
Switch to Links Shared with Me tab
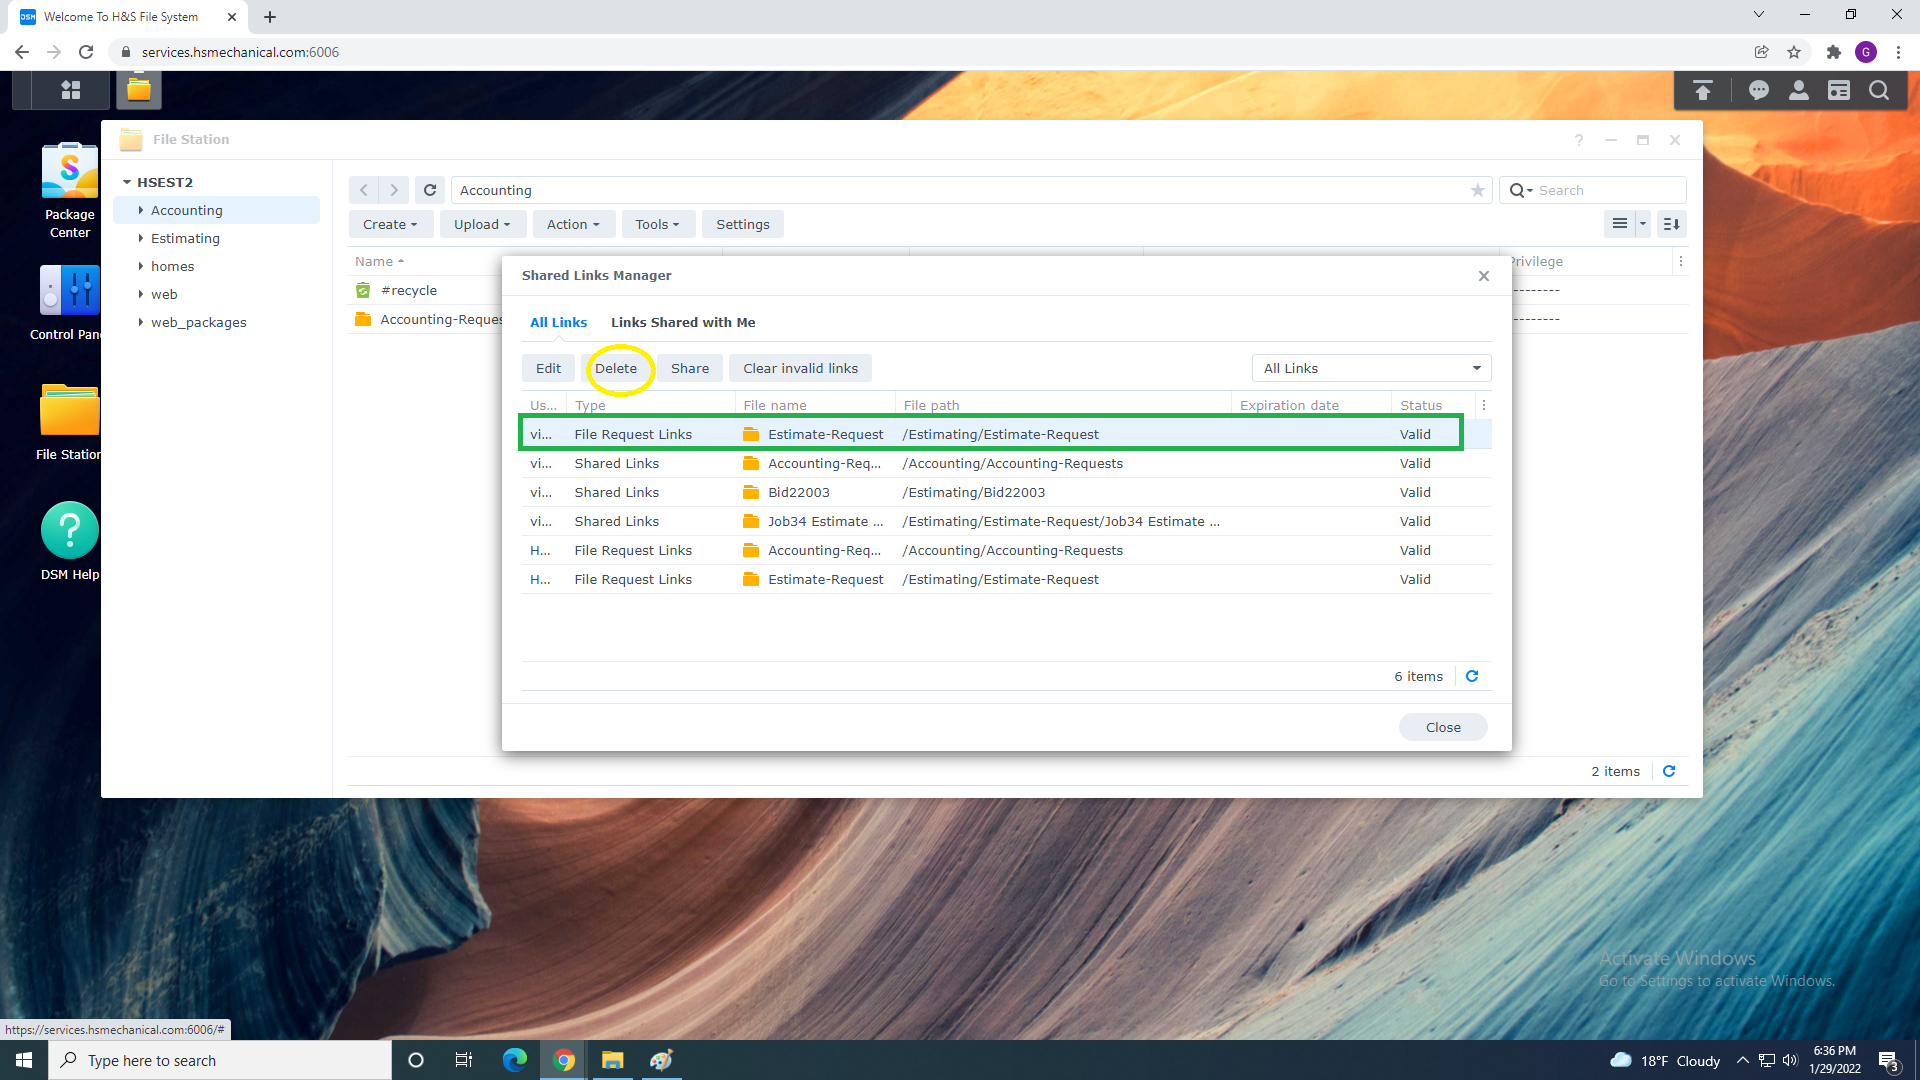pyautogui.click(x=683, y=322)
